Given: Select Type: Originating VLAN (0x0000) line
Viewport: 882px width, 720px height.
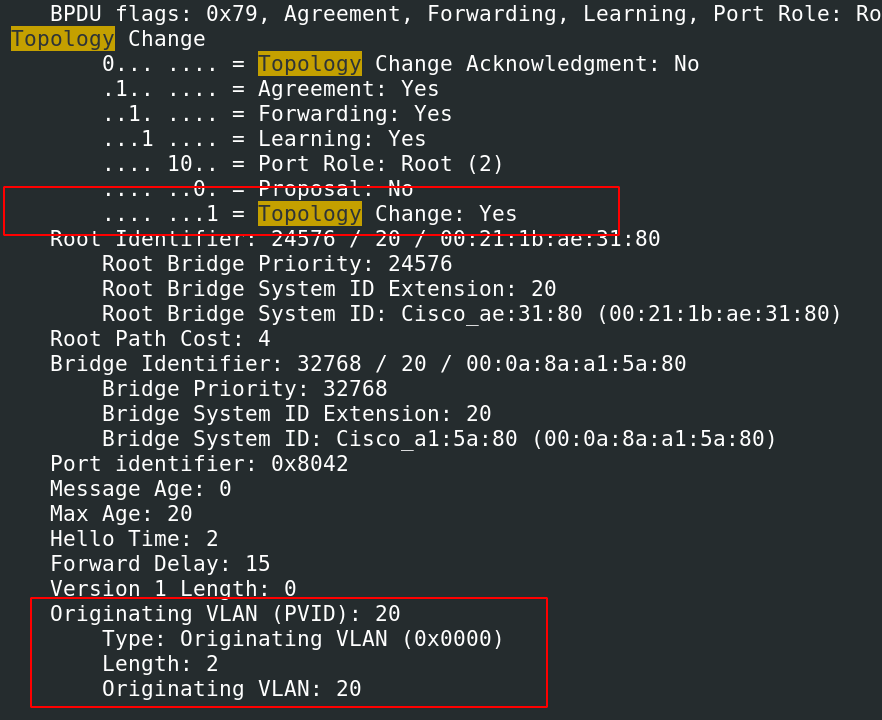Looking at the screenshot, I should [302, 639].
